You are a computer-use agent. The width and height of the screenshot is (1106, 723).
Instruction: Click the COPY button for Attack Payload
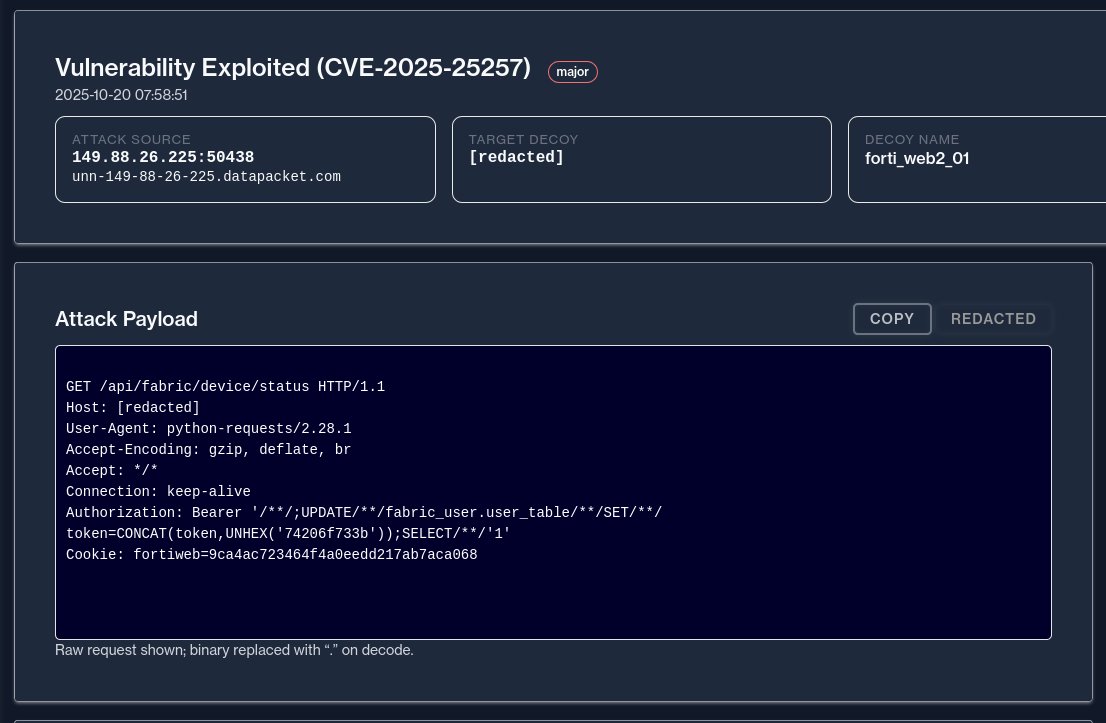(x=892, y=319)
